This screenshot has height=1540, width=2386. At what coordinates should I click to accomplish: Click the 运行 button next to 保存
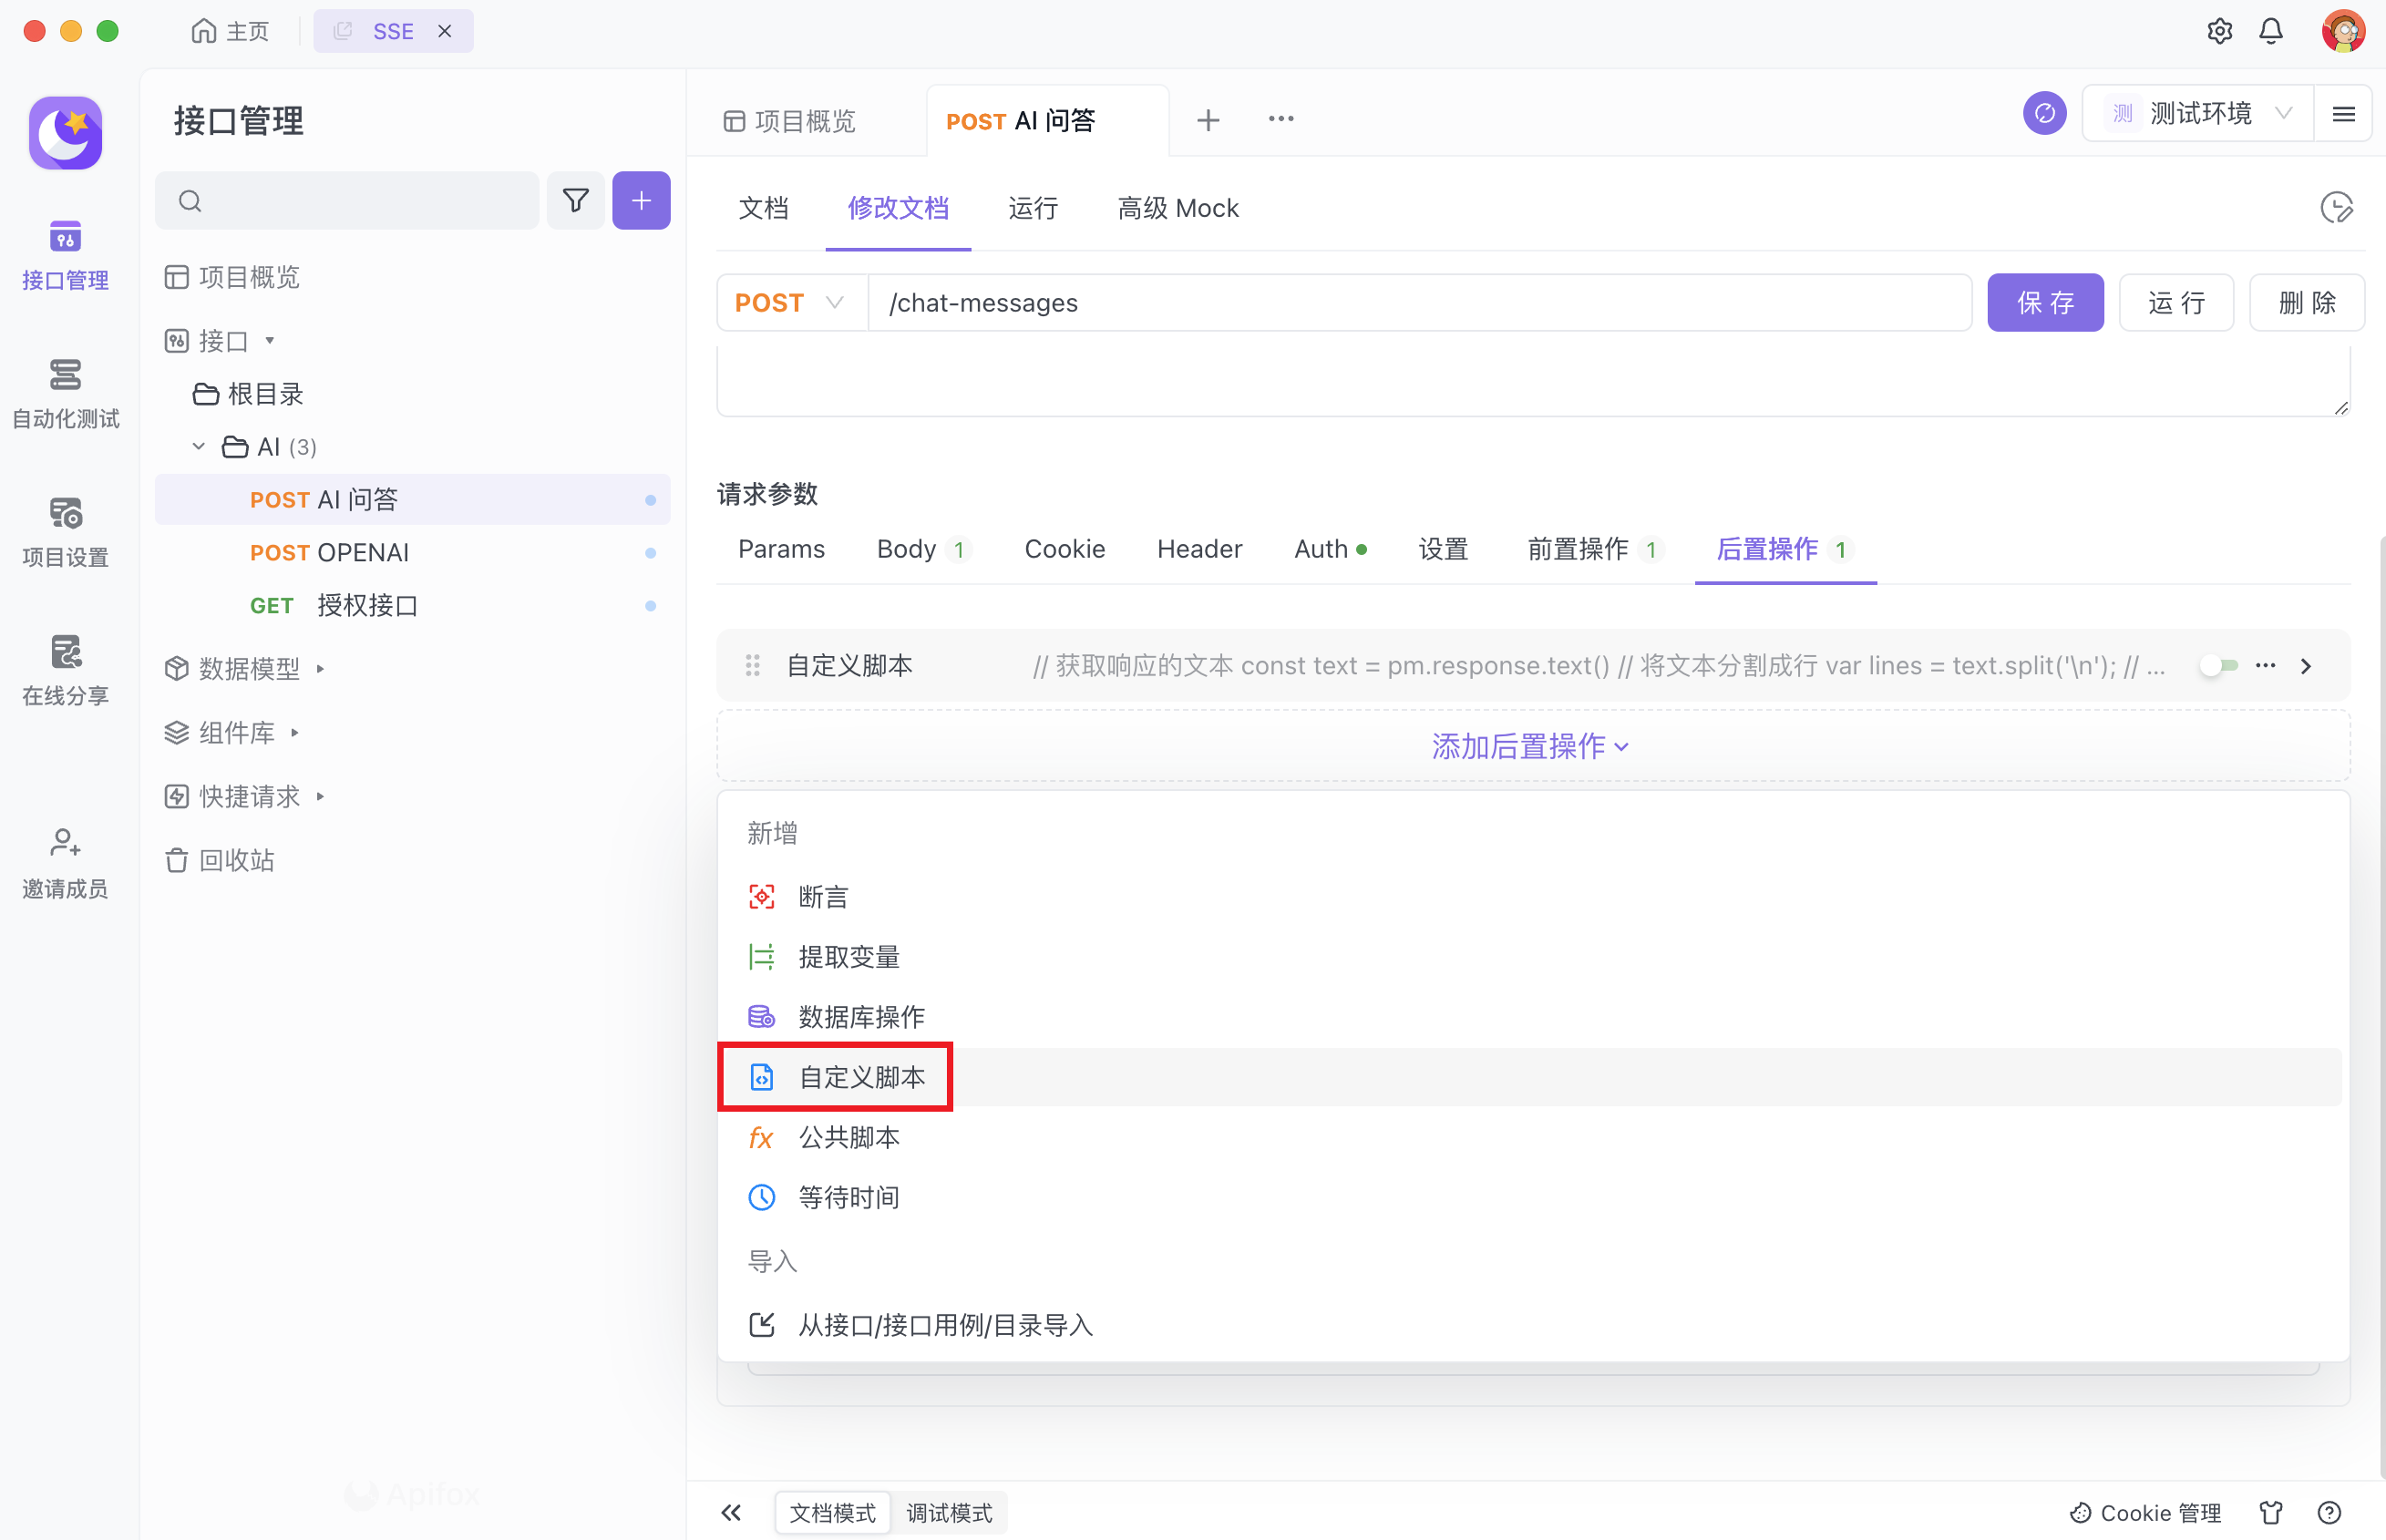point(2175,303)
